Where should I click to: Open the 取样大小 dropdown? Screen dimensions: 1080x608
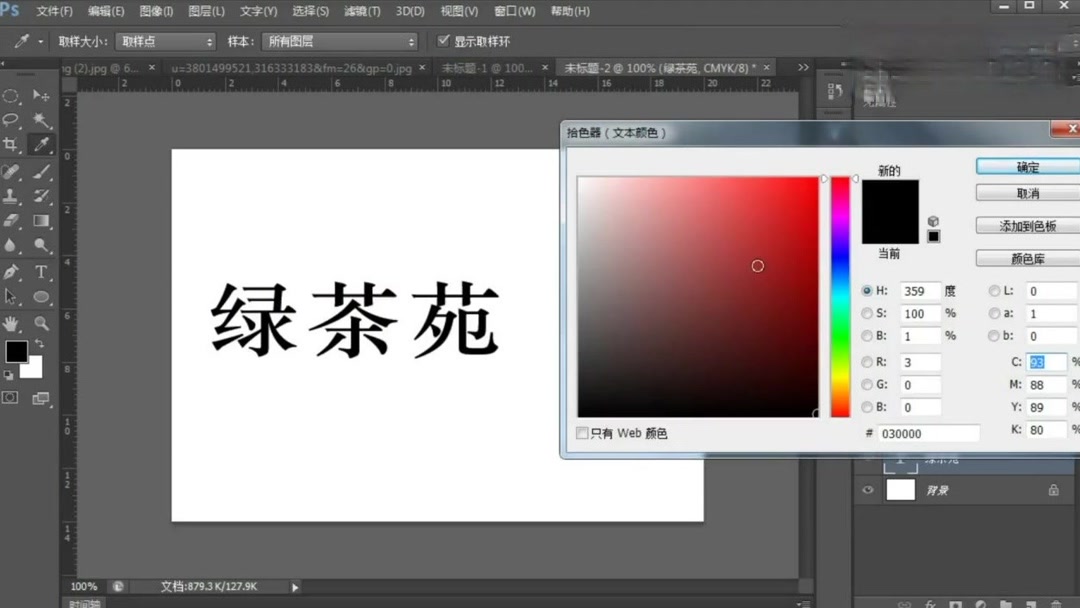(165, 41)
